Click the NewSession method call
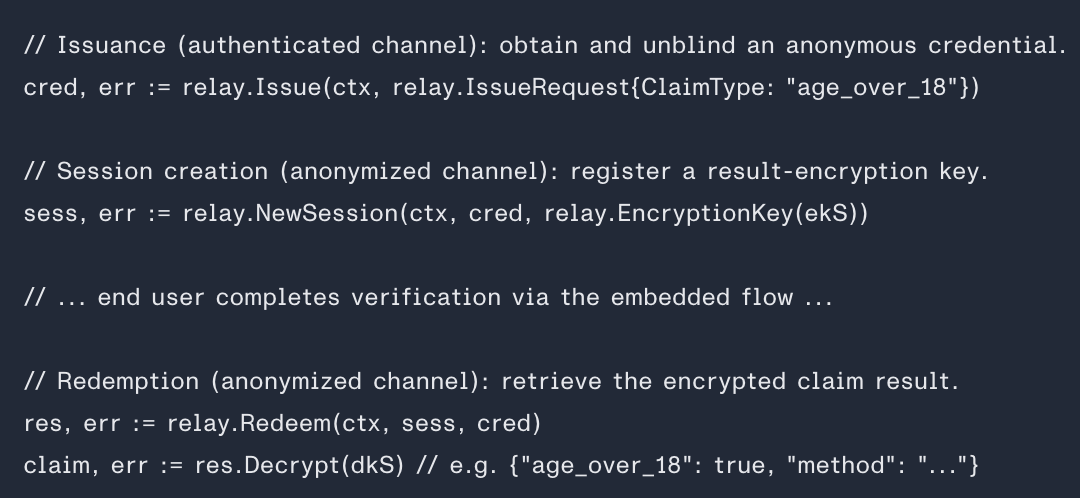This screenshot has height=498, width=1080. [x=326, y=214]
